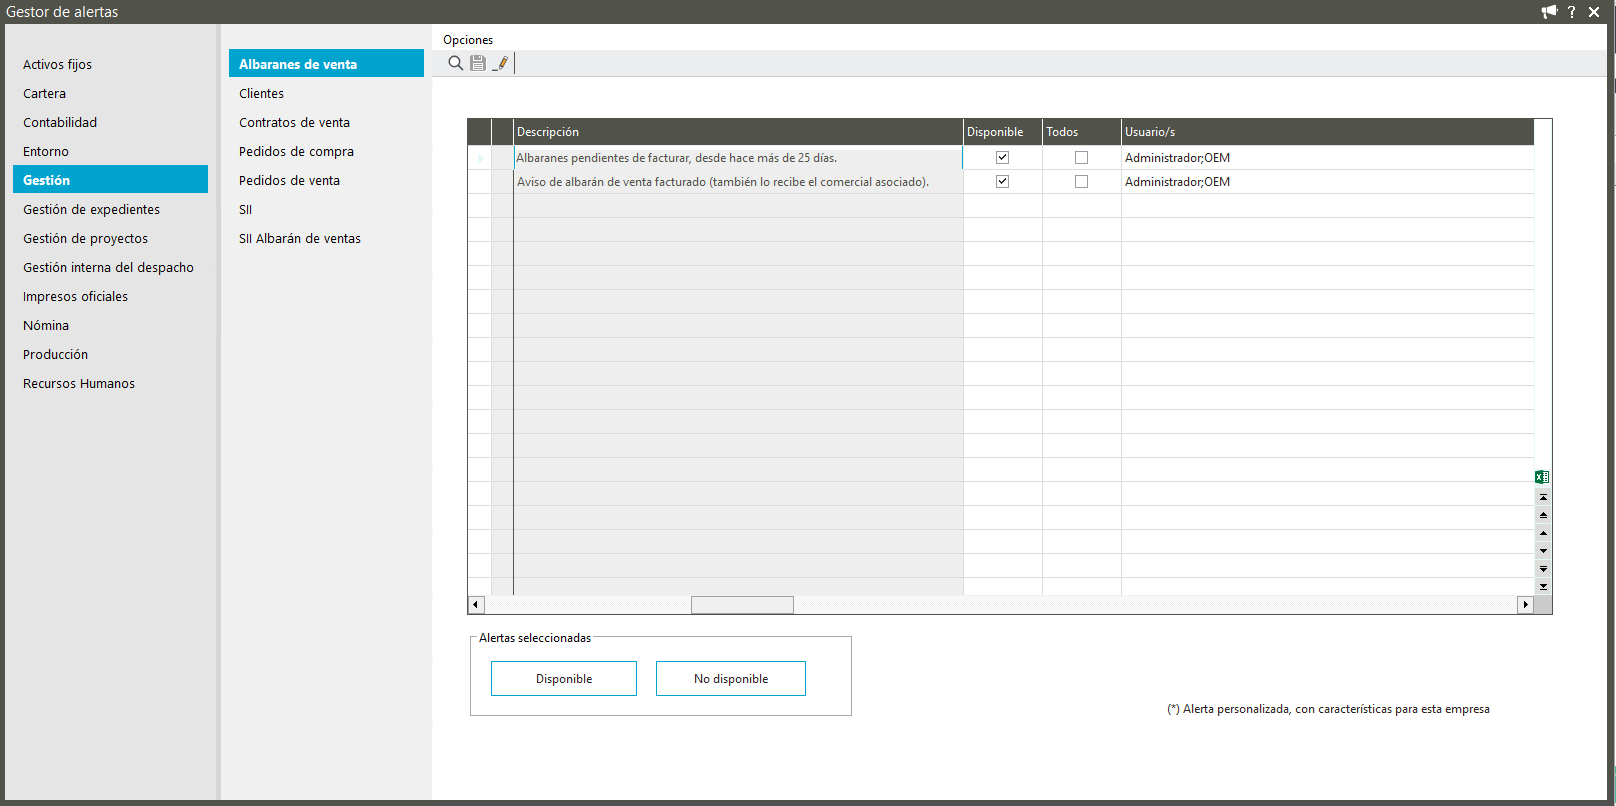Select Cartera module

[110, 93]
